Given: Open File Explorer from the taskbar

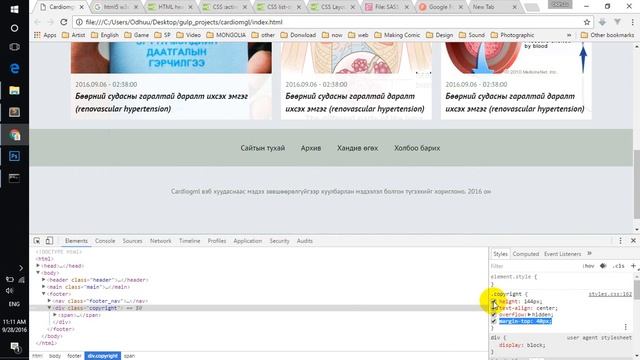Looking at the screenshot, I should click(x=14, y=90).
